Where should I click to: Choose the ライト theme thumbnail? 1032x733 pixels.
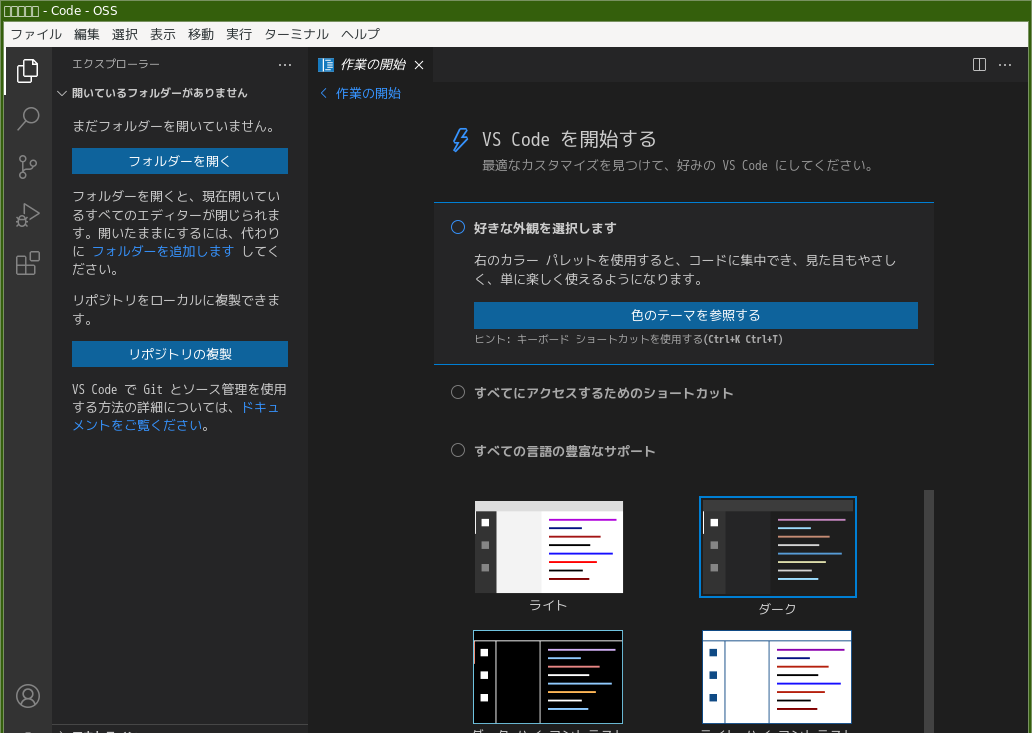click(549, 547)
